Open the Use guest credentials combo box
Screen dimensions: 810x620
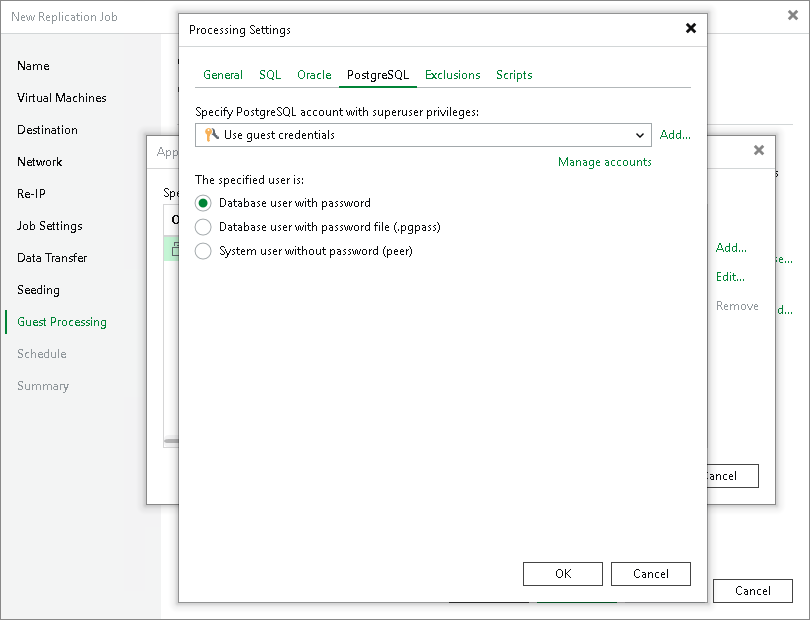pyautogui.click(x=423, y=135)
